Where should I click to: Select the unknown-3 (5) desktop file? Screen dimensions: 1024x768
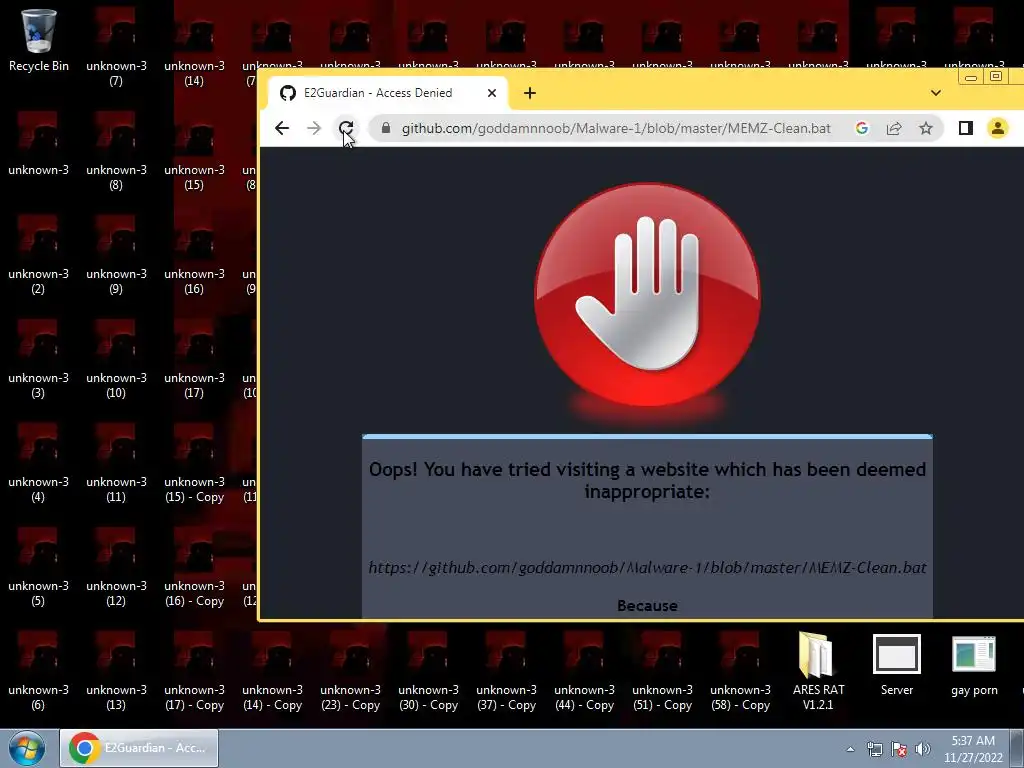pos(39,567)
